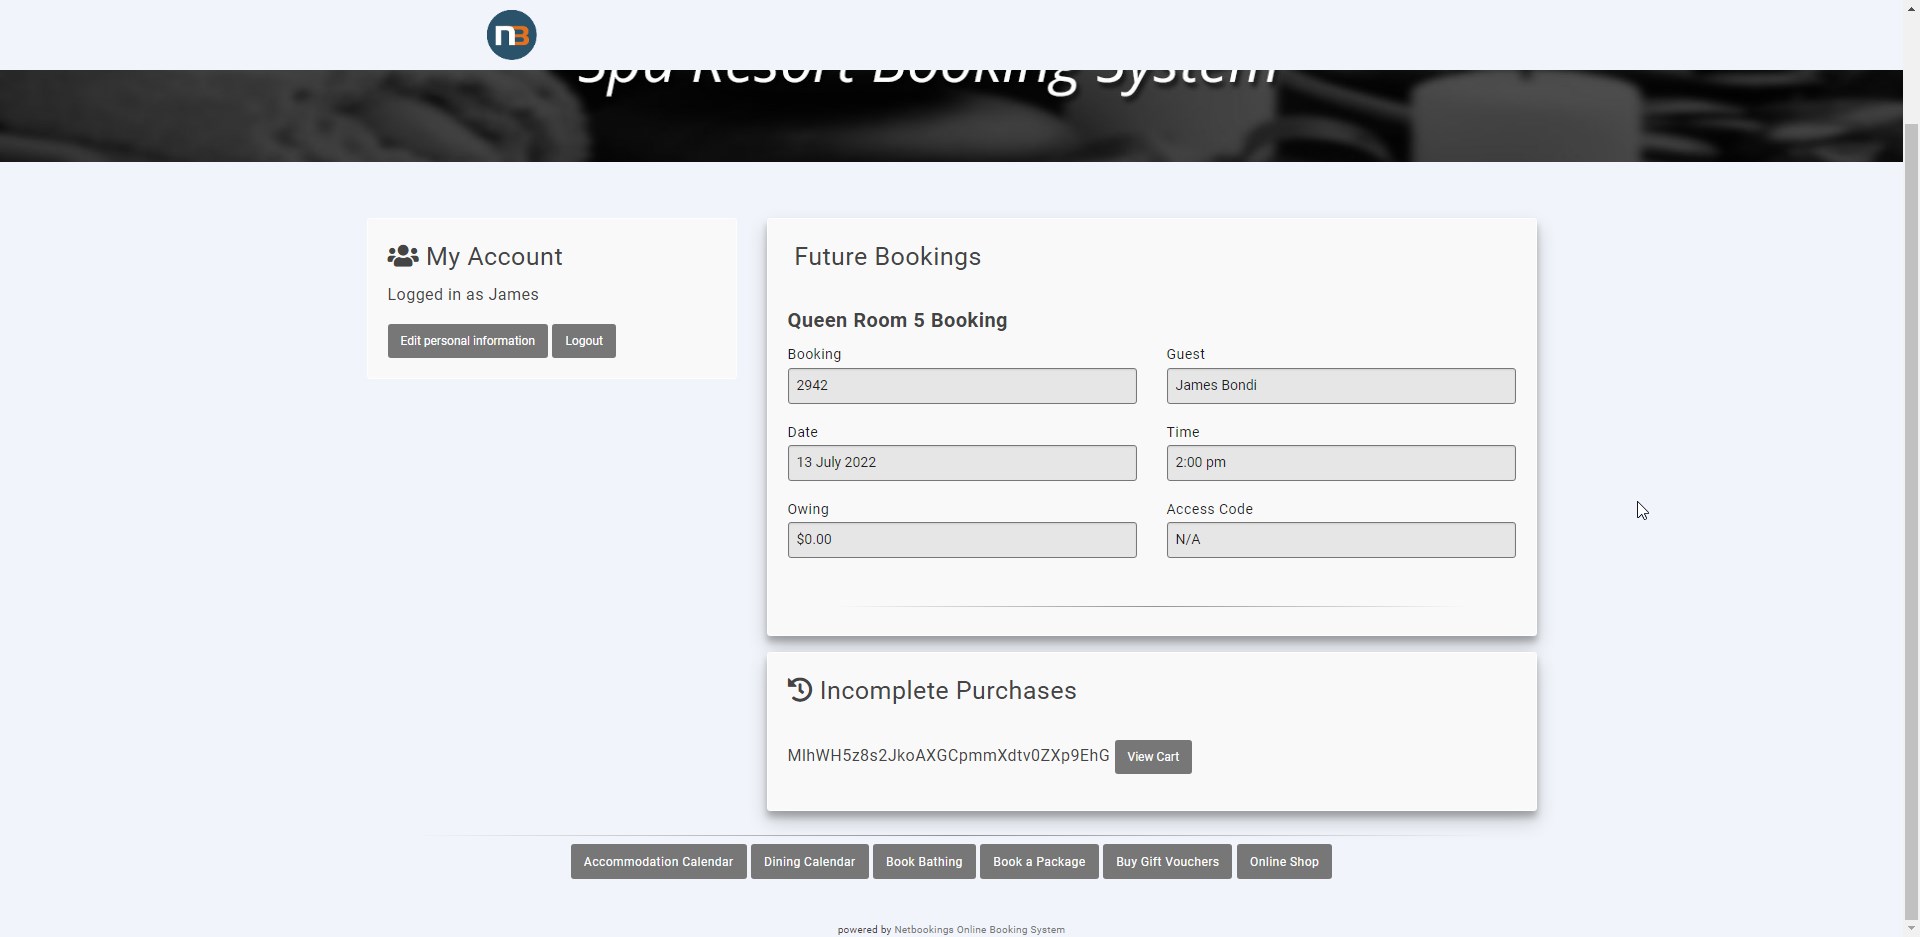Click the Incomplete Purchases history icon
The height and width of the screenshot is (937, 1920).
tap(801, 690)
